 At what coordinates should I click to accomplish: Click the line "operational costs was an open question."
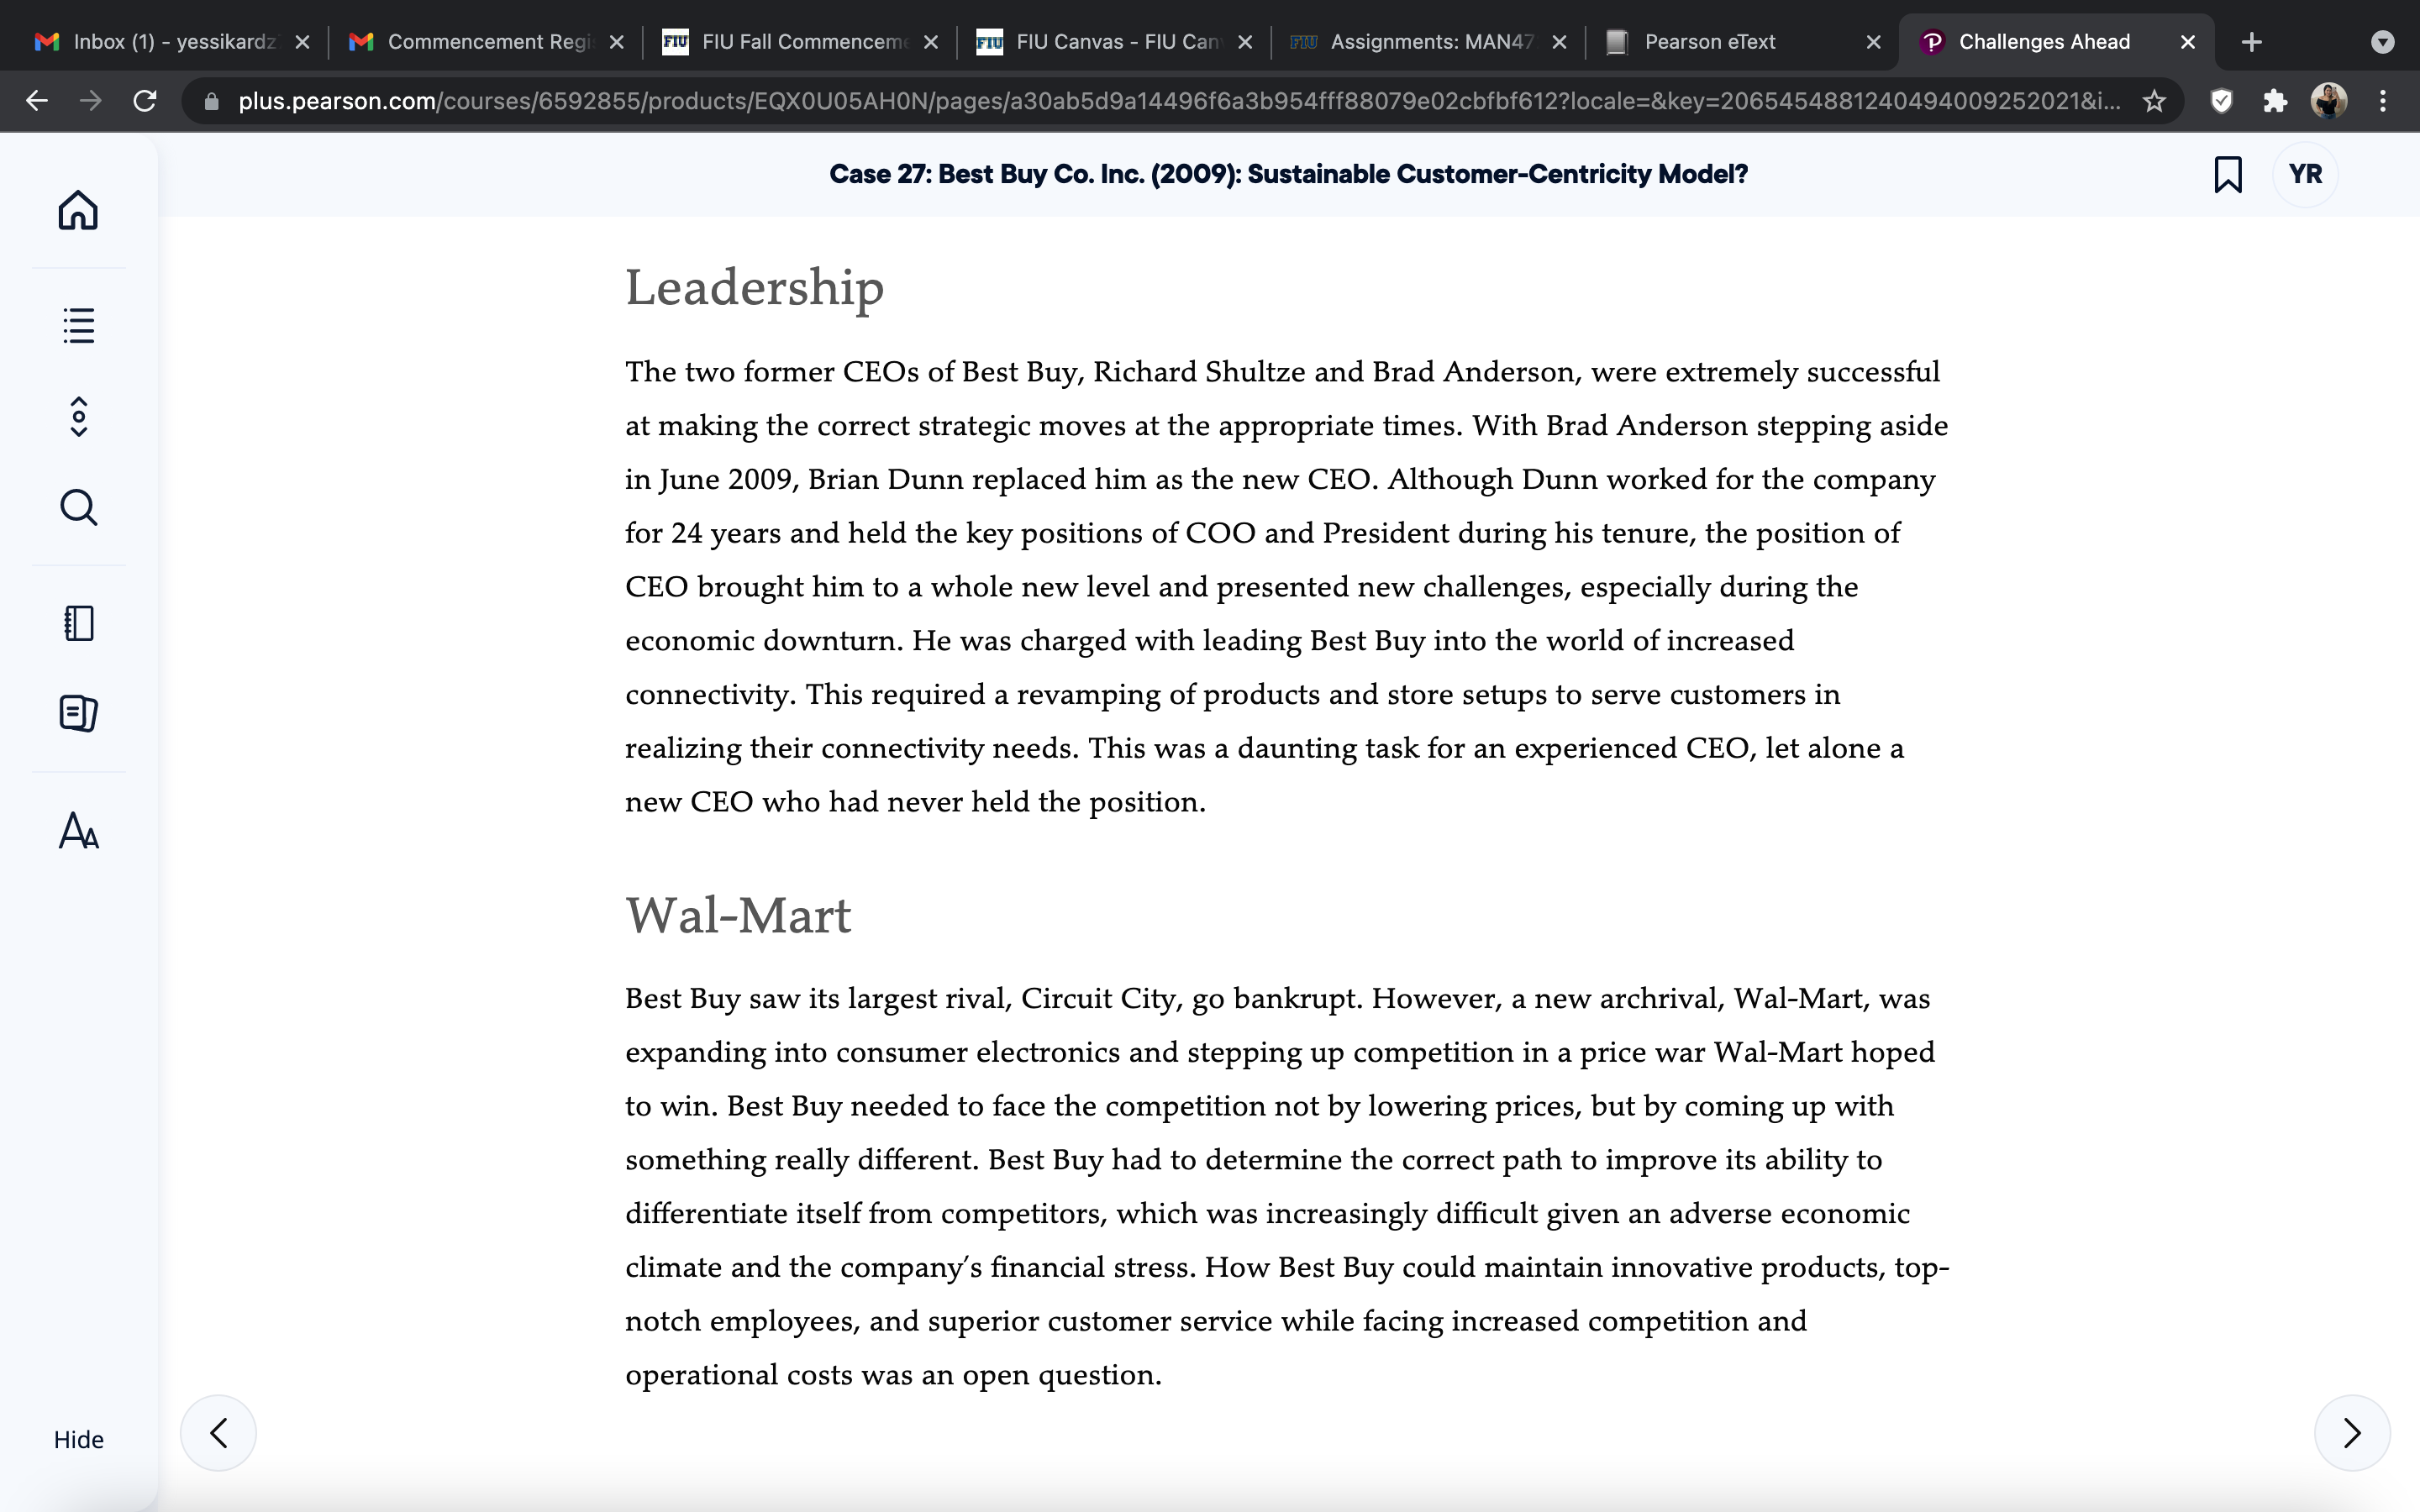[894, 1375]
